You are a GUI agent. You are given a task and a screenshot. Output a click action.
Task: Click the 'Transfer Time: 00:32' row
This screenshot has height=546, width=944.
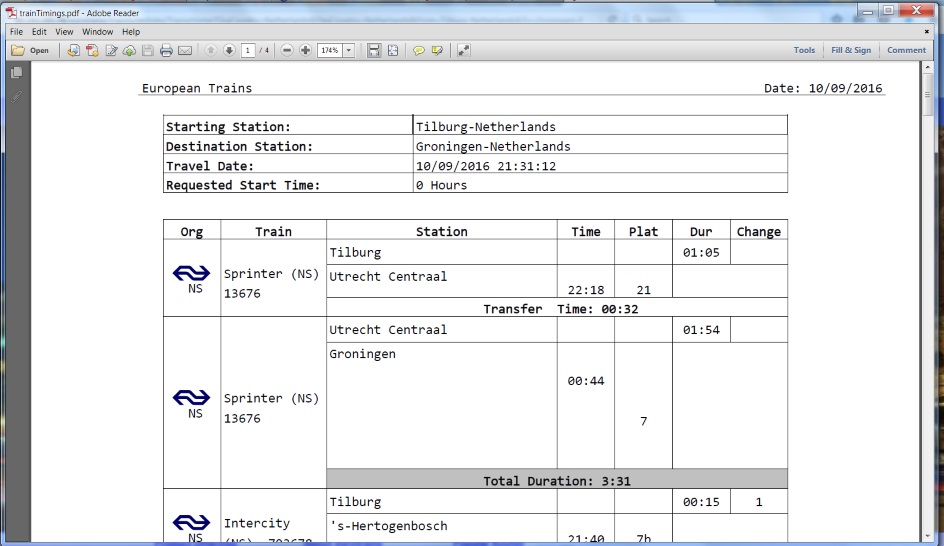(x=557, y=309)
